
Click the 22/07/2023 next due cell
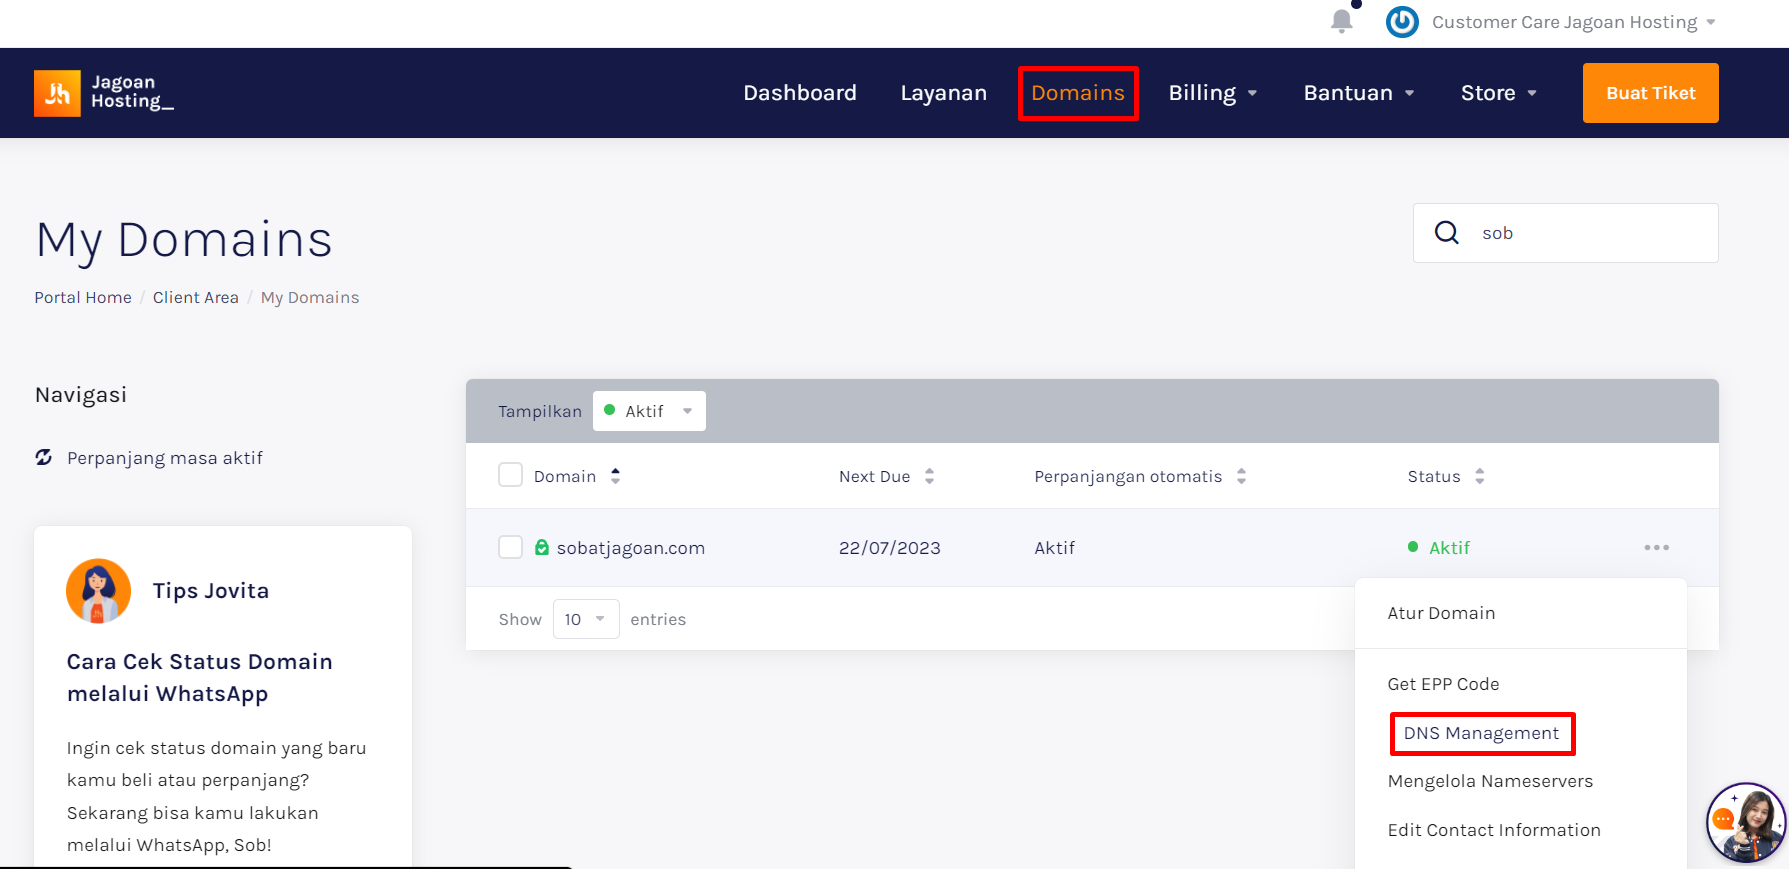(890, 548)
